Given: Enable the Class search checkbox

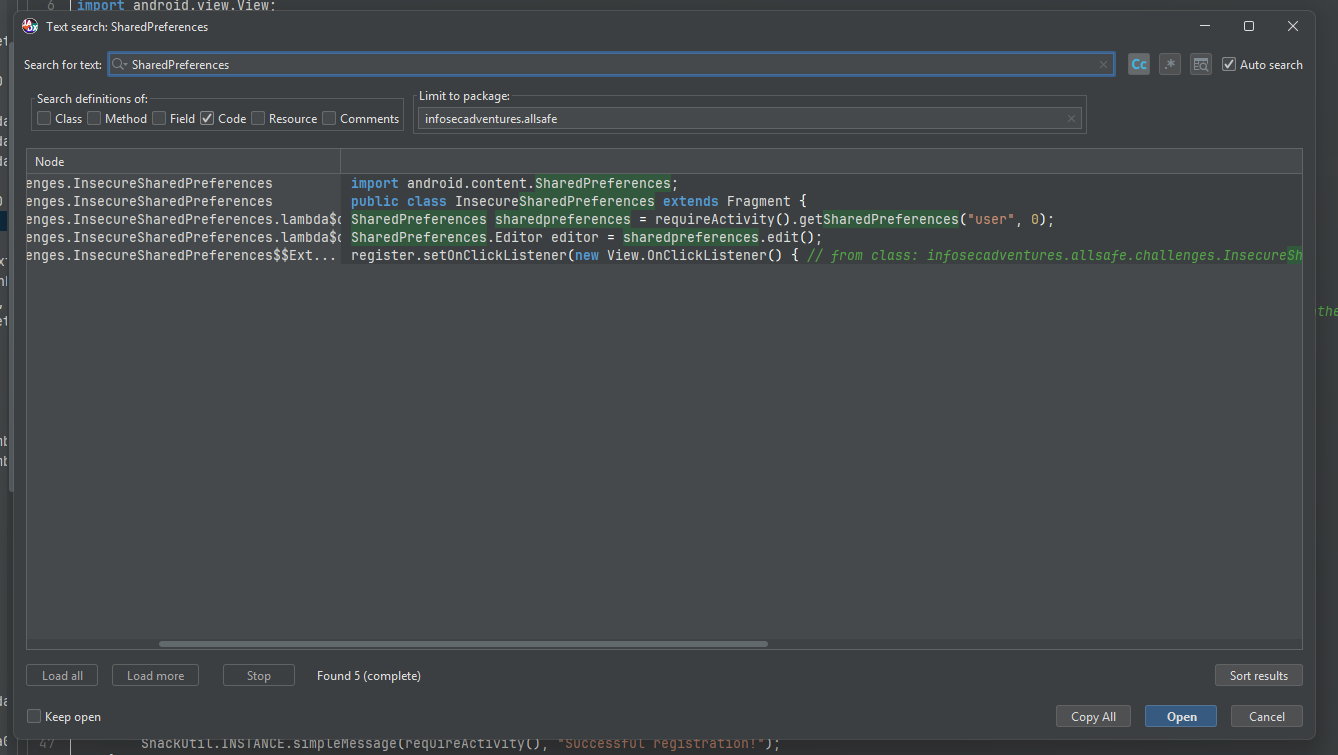Looking at the screenshot, I should coord(44,118).
